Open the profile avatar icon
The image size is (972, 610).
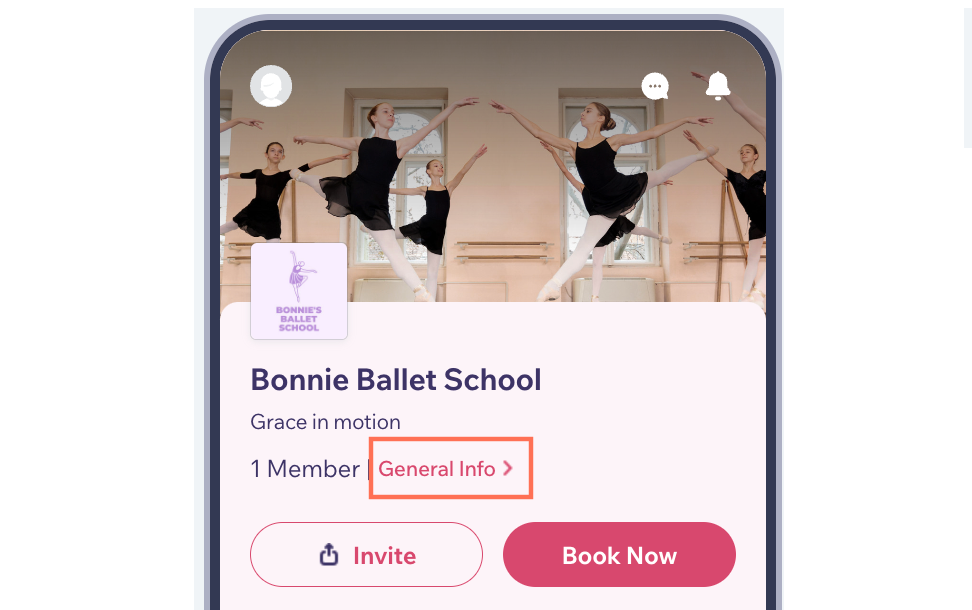[x=271, y=86]
